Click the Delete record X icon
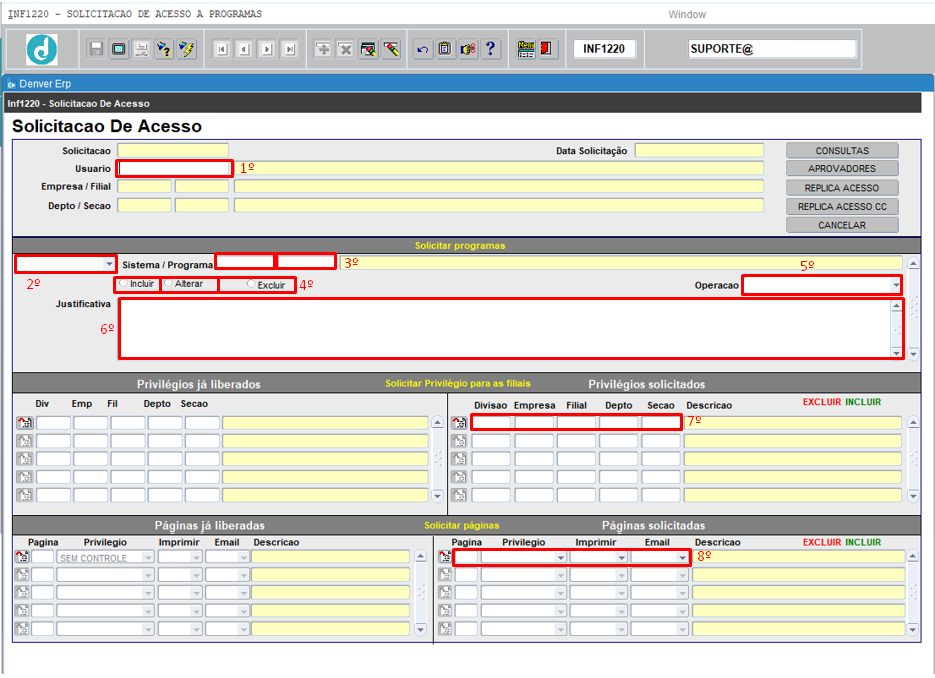 [345, 49]
